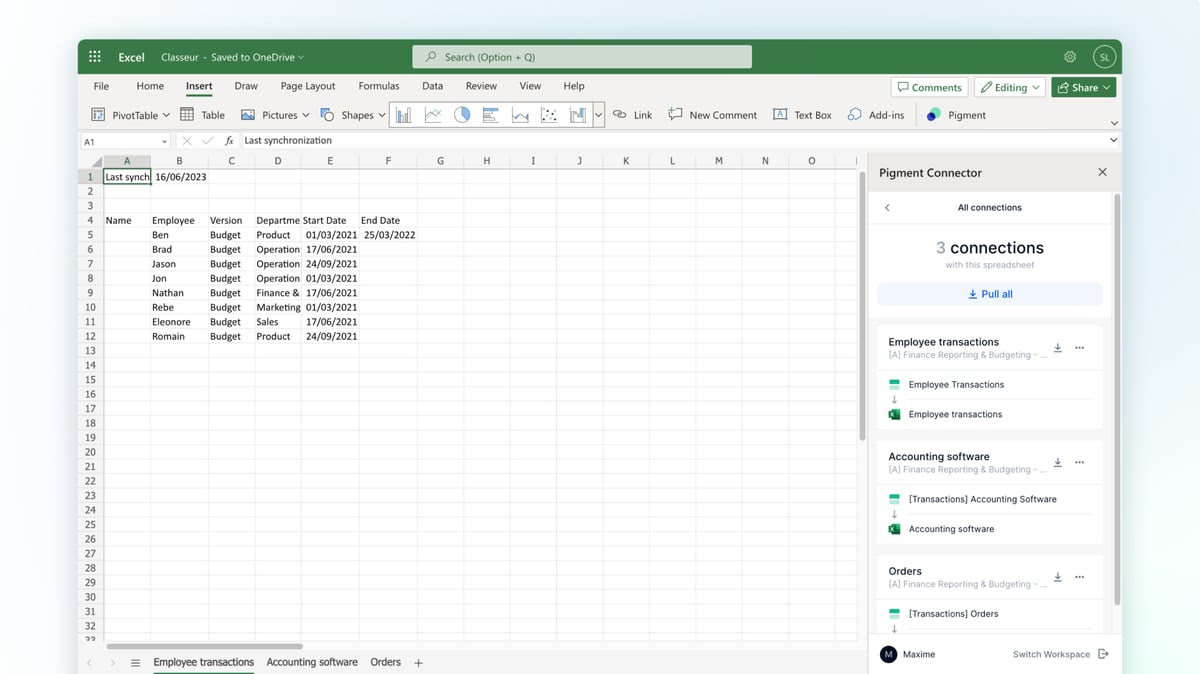Open the Accounting software sheet tab

(x=312, y=662)
